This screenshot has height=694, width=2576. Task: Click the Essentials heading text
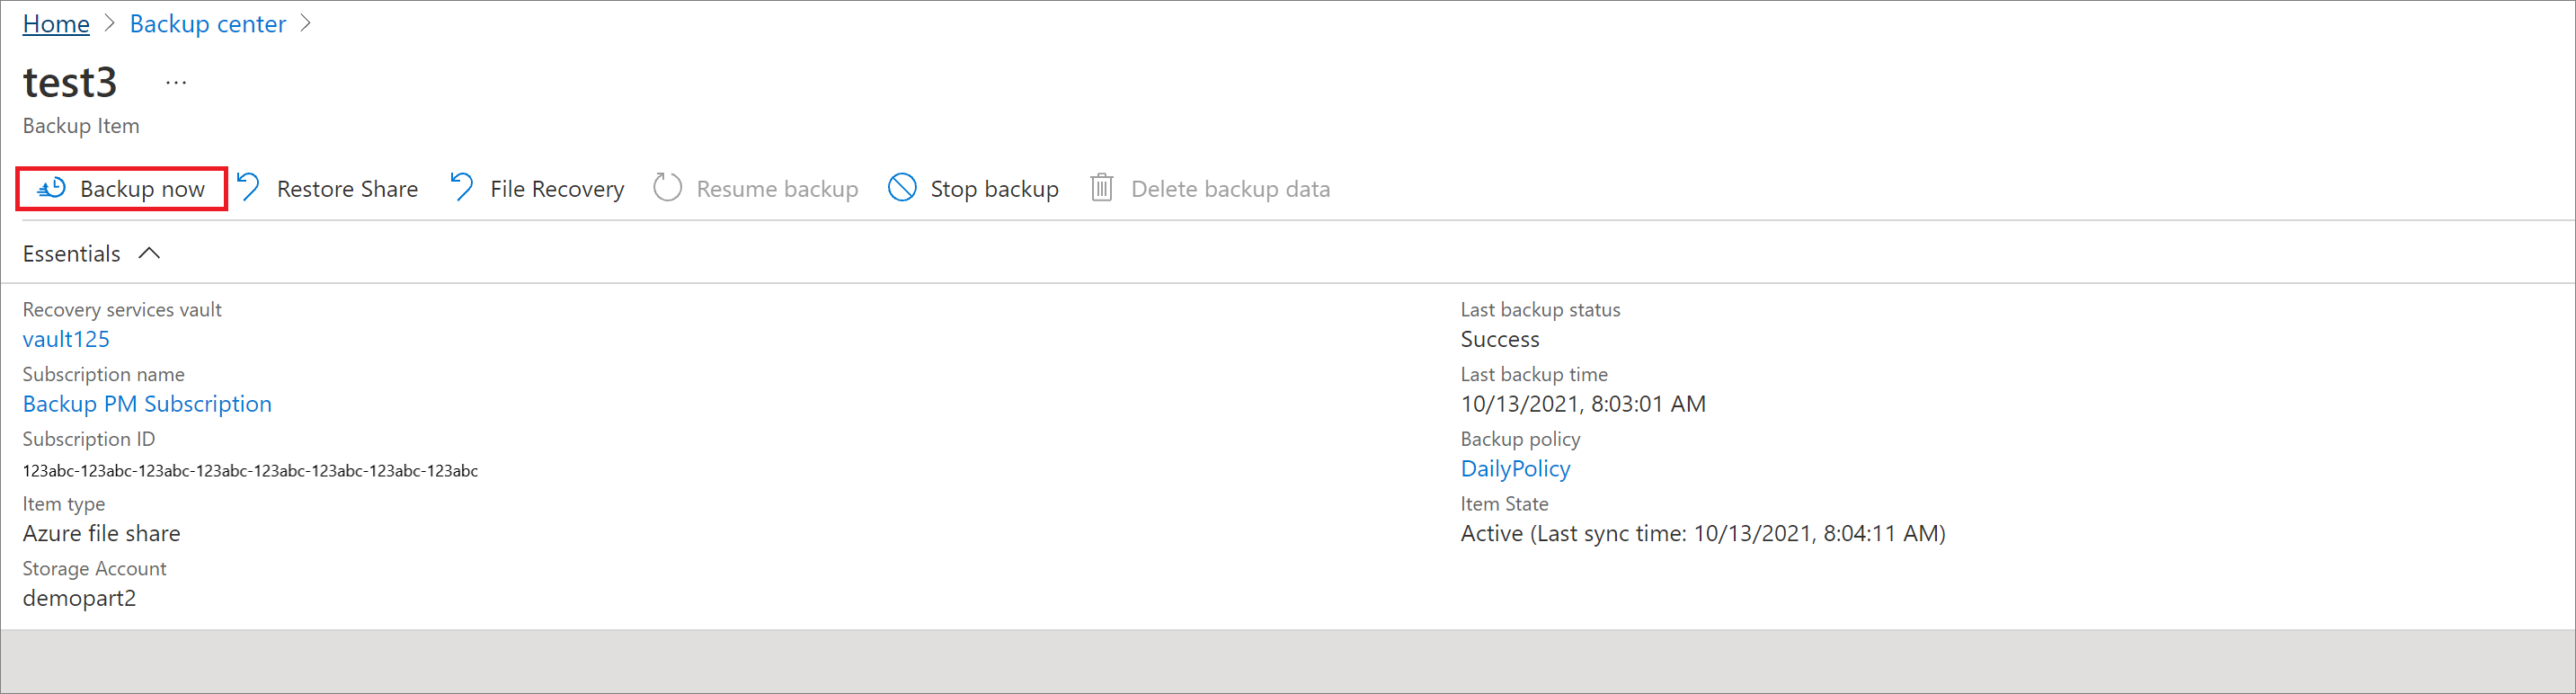click(72, 254)
